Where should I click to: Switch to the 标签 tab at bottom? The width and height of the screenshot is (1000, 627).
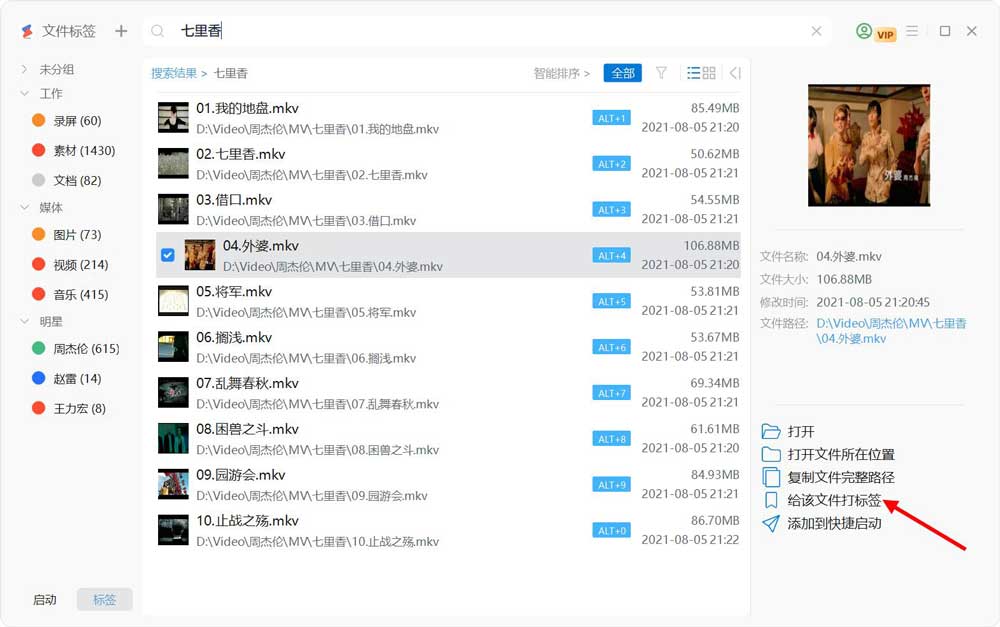pos(104,599)
